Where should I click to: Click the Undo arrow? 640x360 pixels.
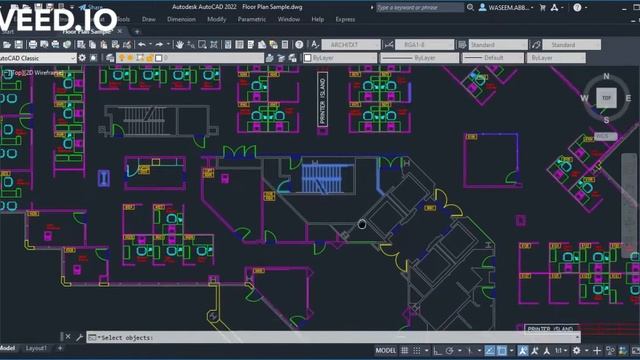(142, 44)
